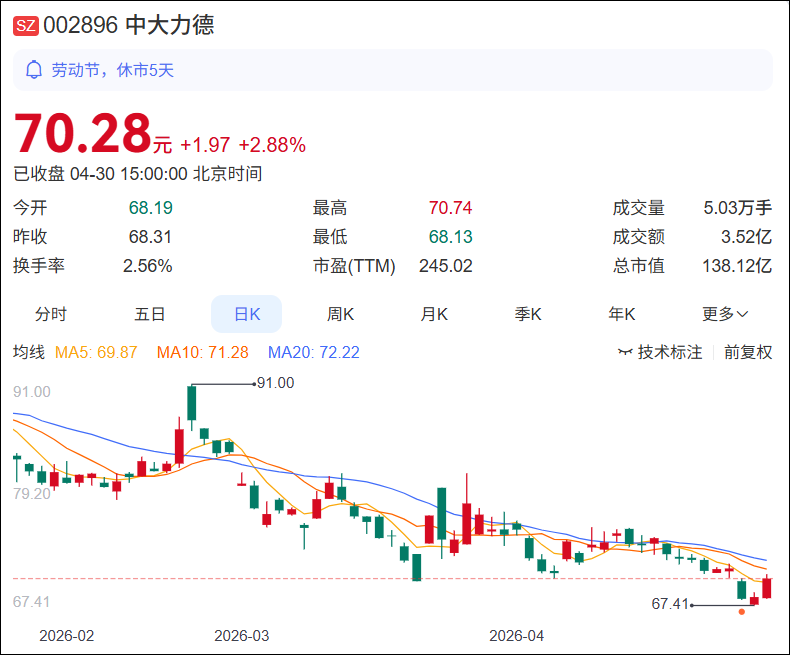Screen dimensions: 790x655
Task: Click the 均线 label
Action: (29, 352)
